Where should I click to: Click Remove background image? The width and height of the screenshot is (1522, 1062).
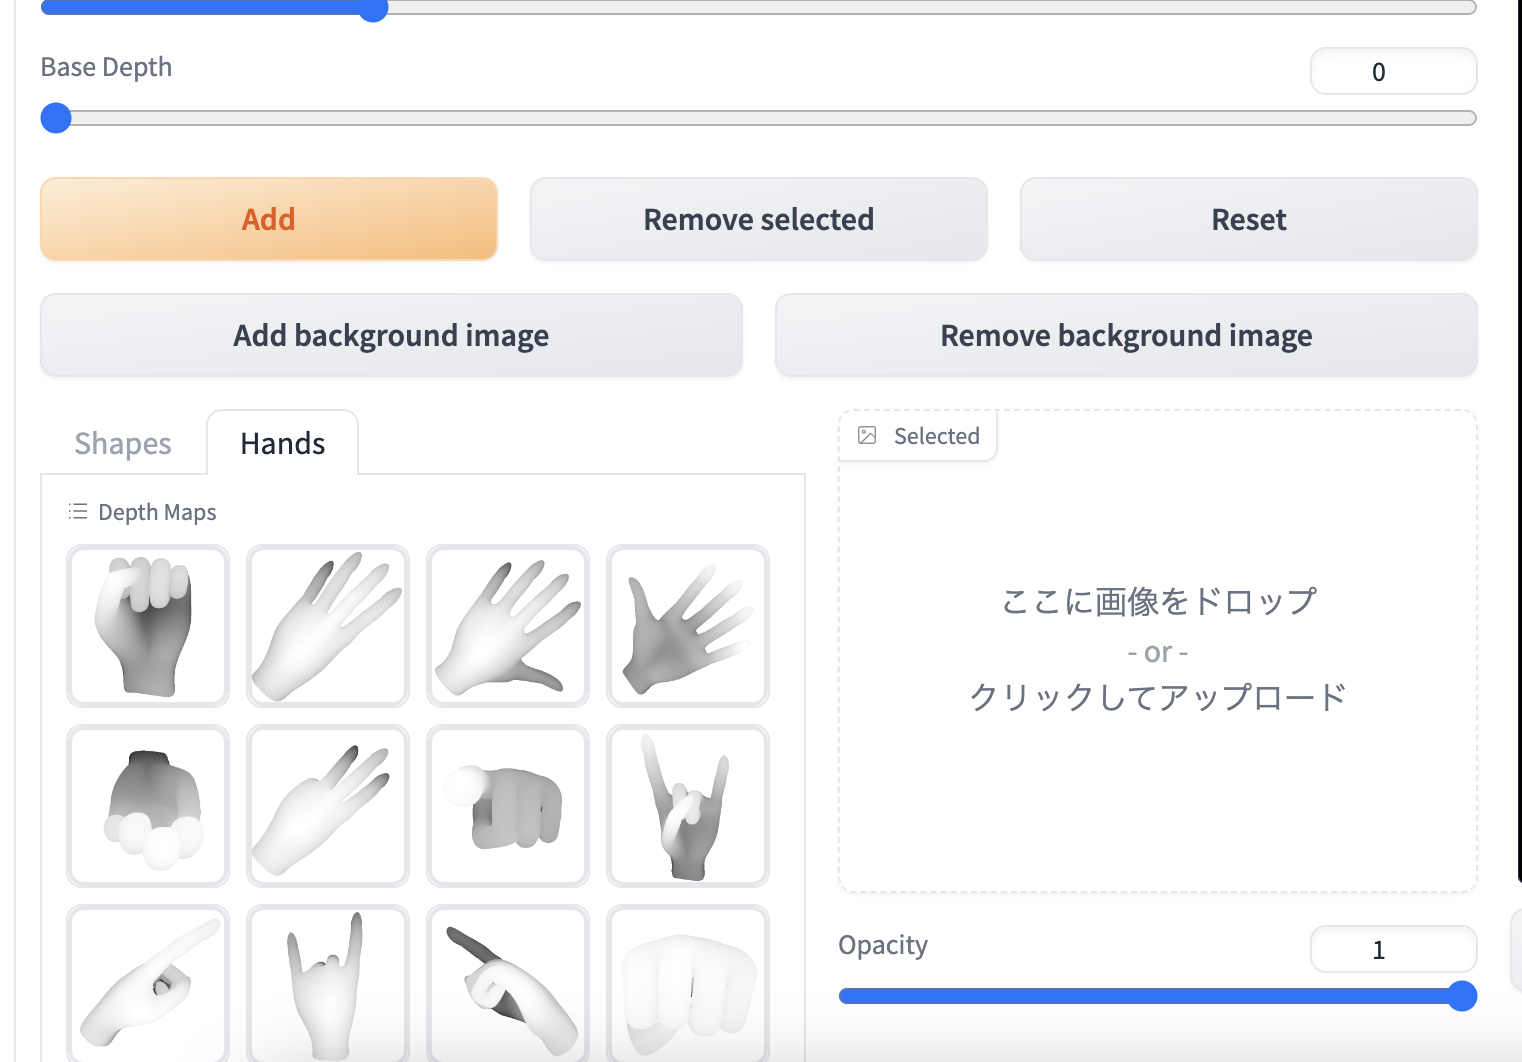pyautogui.click(x=1125, y=335)
